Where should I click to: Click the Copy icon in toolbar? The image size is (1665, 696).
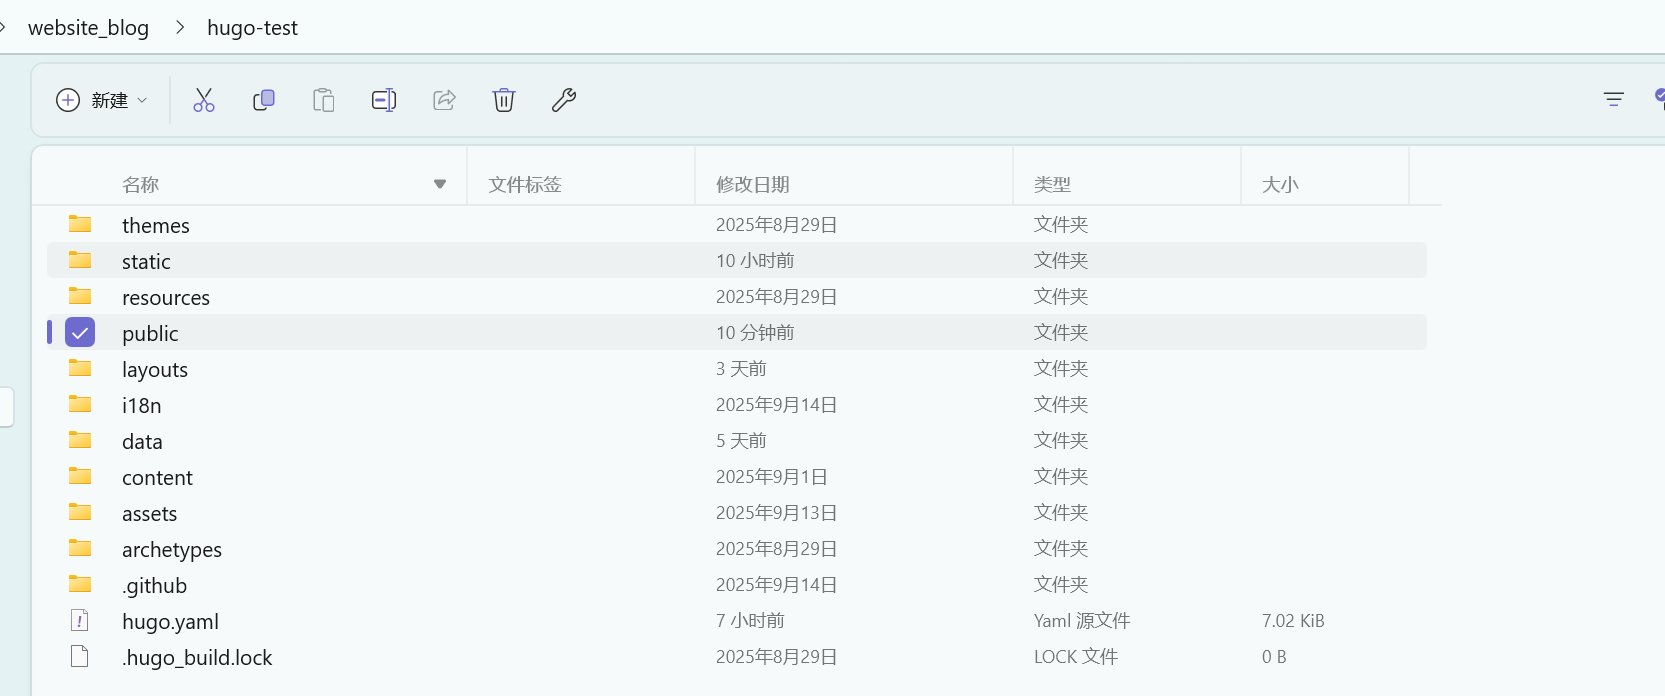click(264, 100)
